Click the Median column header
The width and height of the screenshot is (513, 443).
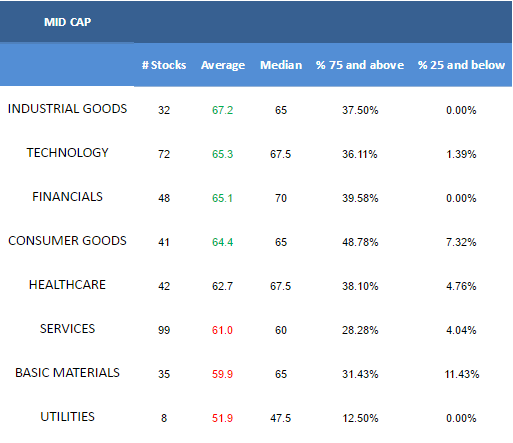[x=281, y=65]
